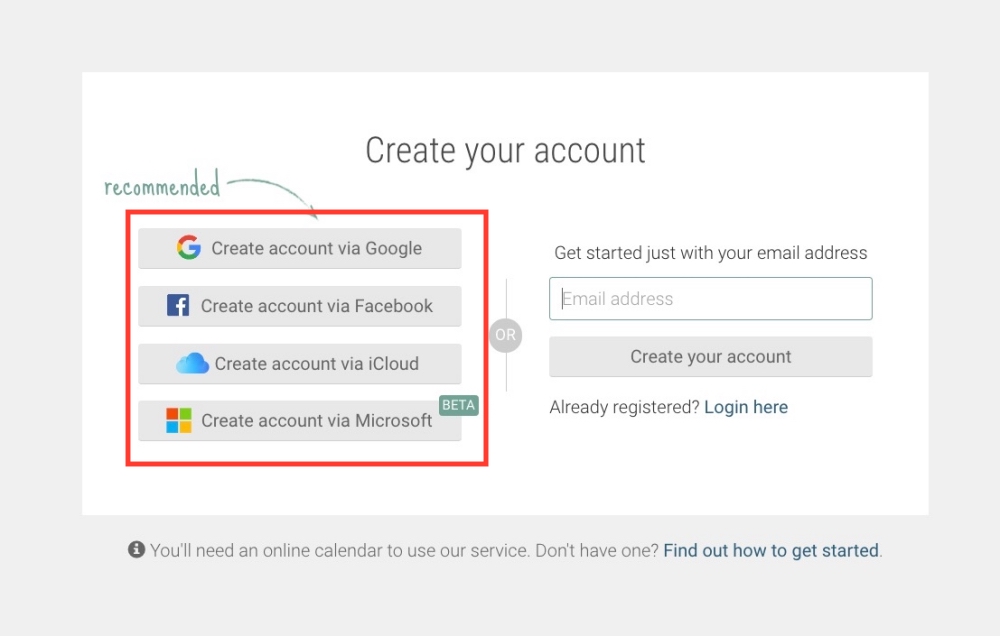This screenshot has height=636, width=1000.
Task: Select Create account via Microsoft
Action: click(316, 421)
